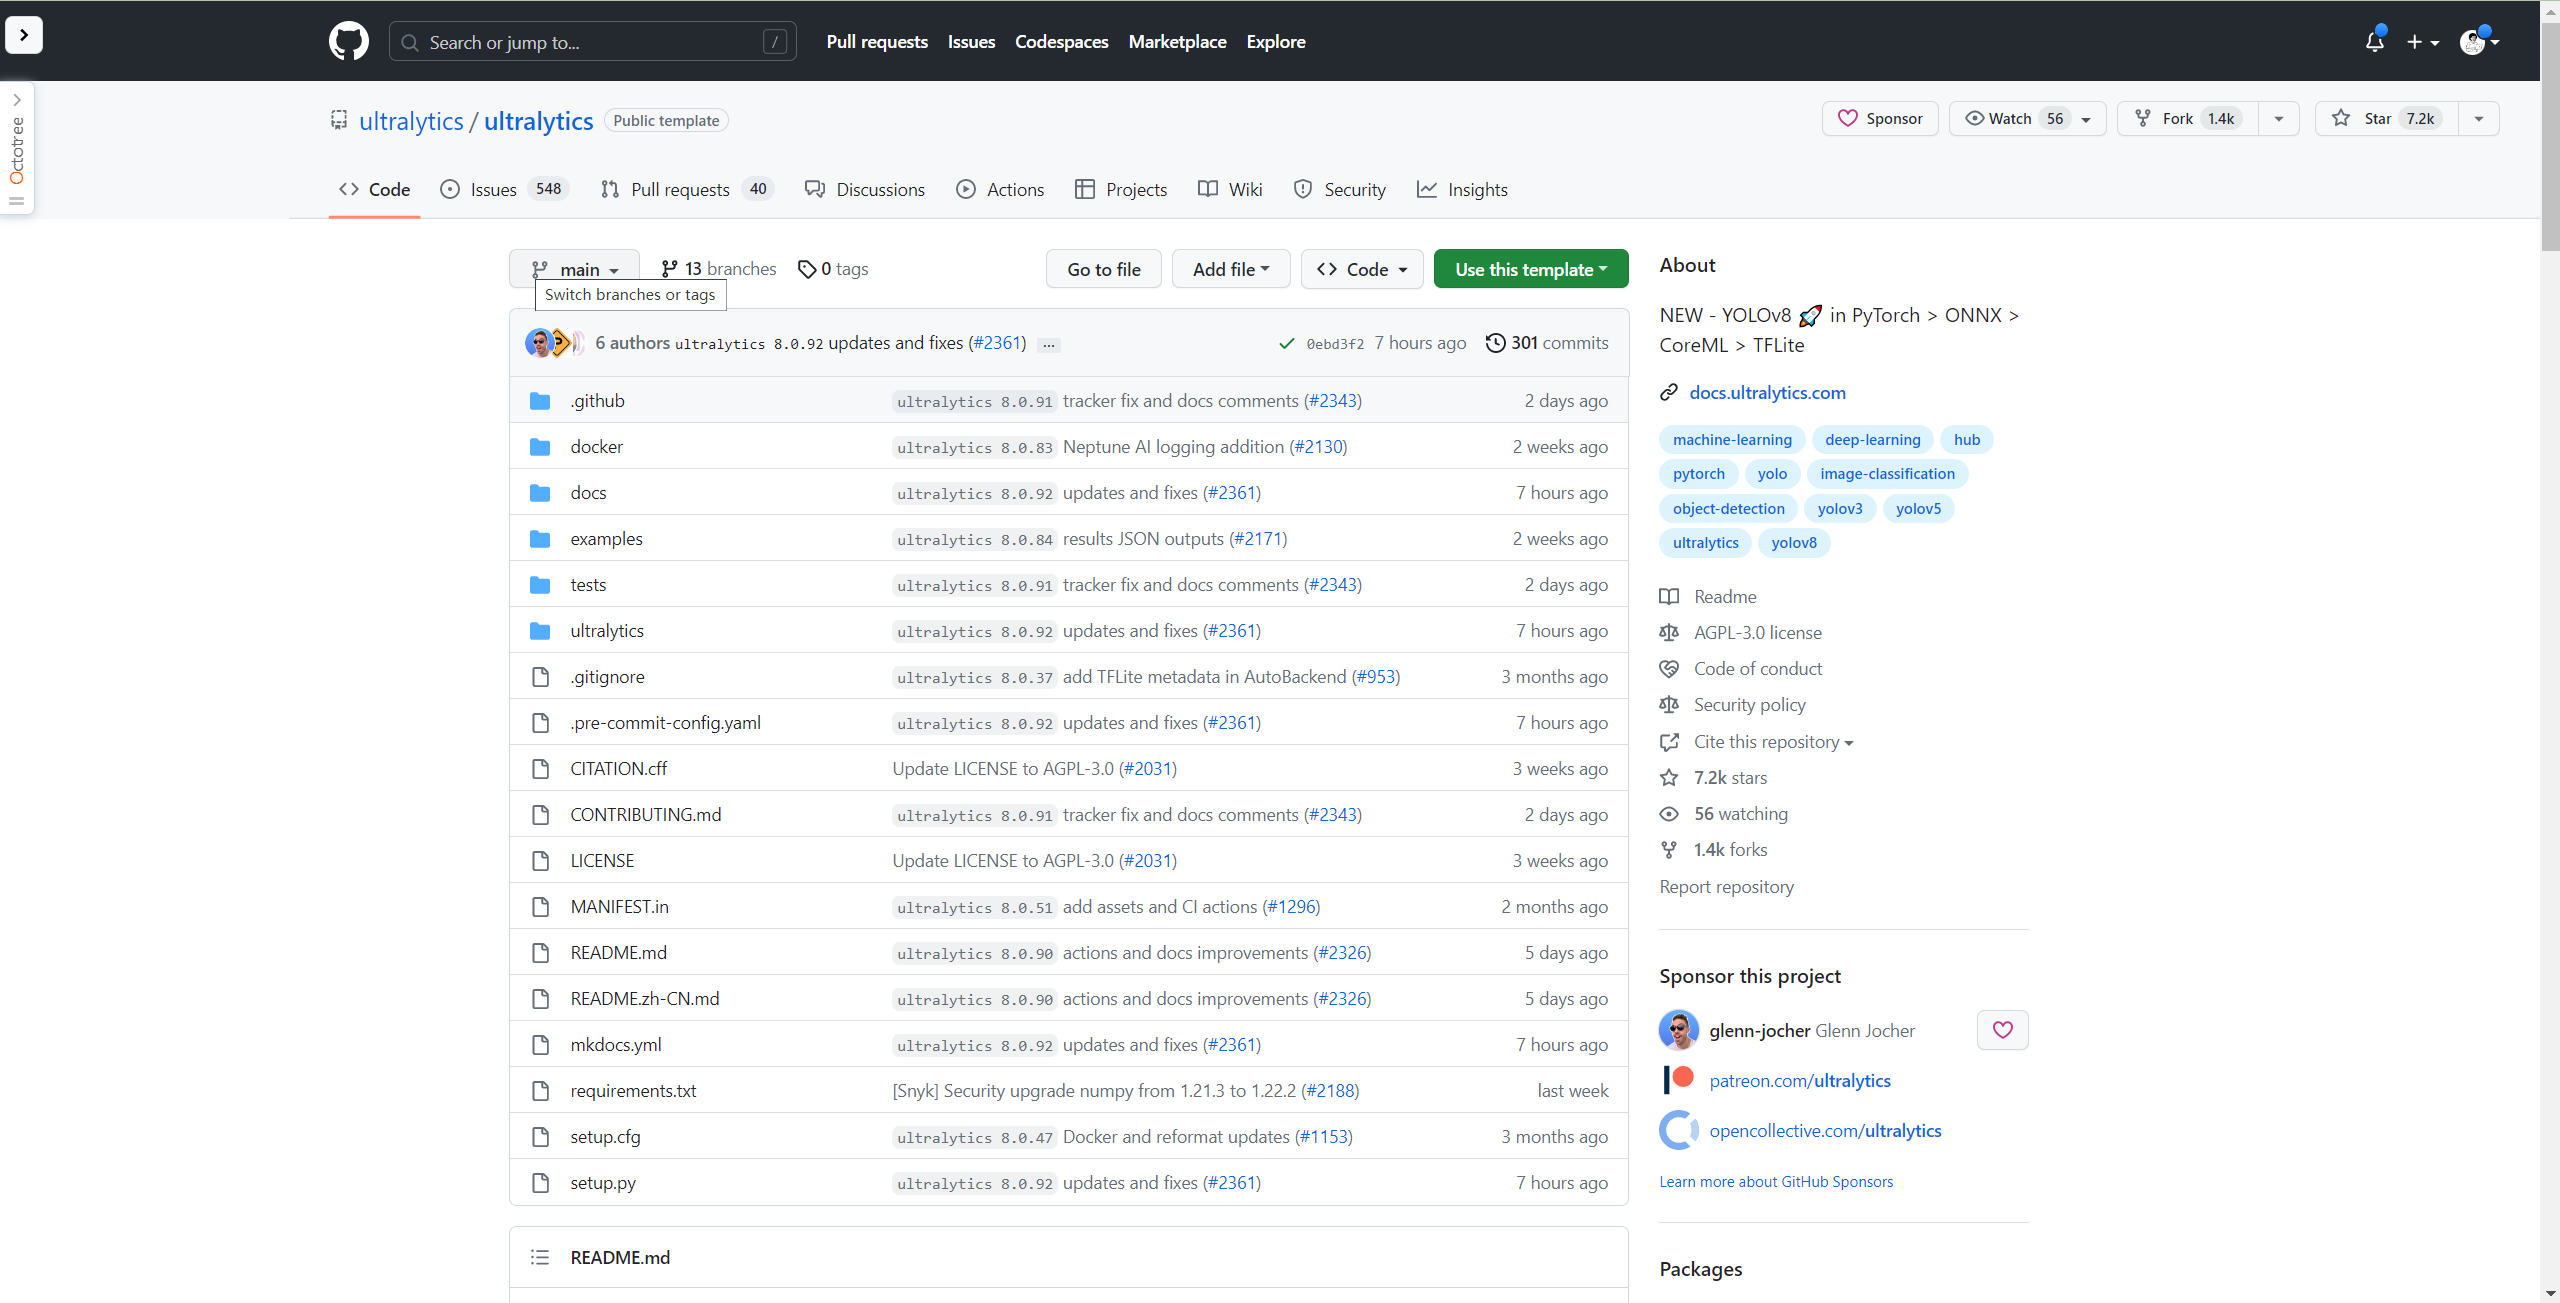Switch to the Projects tab

[x=1121, y=190]
